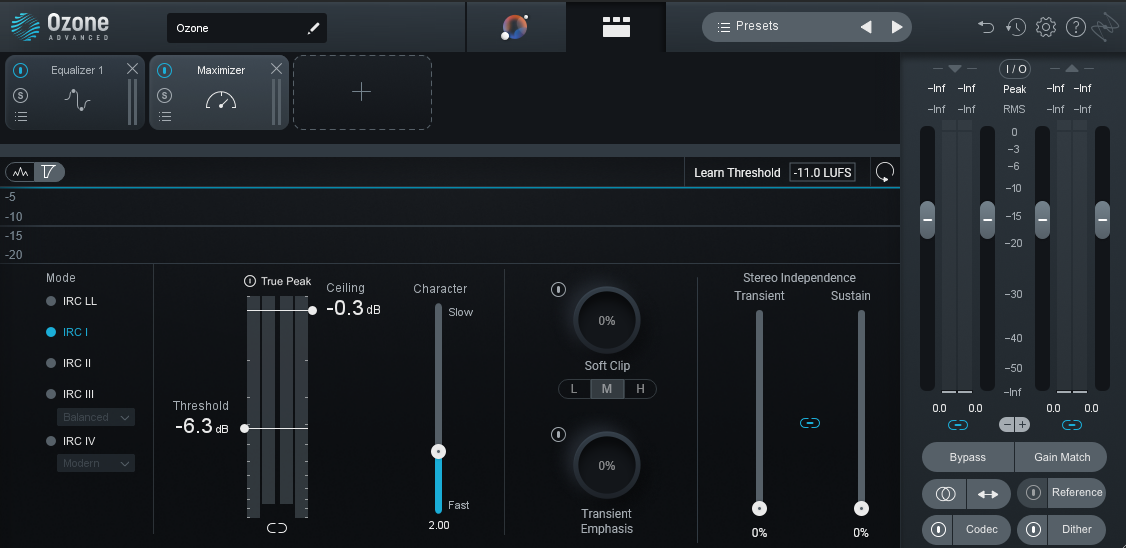Toggle output gain link icon
The image size is (1126, 548).
[1071, 425]
